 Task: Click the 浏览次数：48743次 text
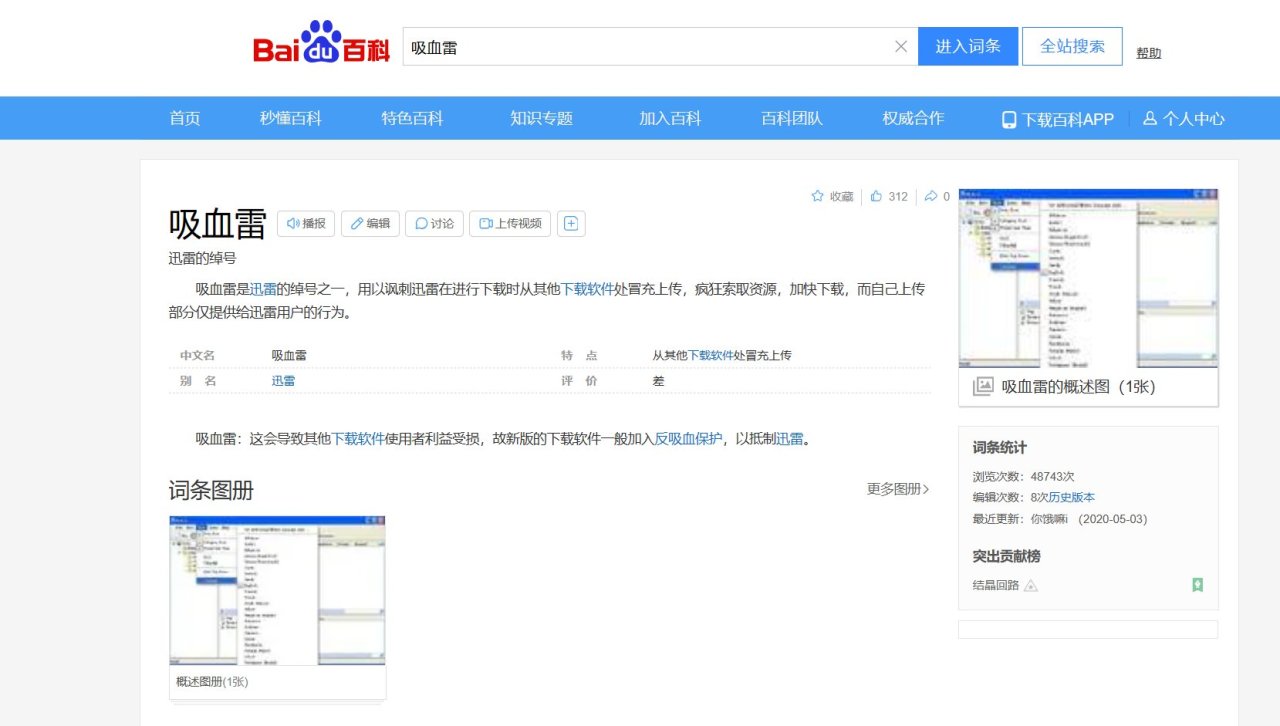pos(1024,476)
